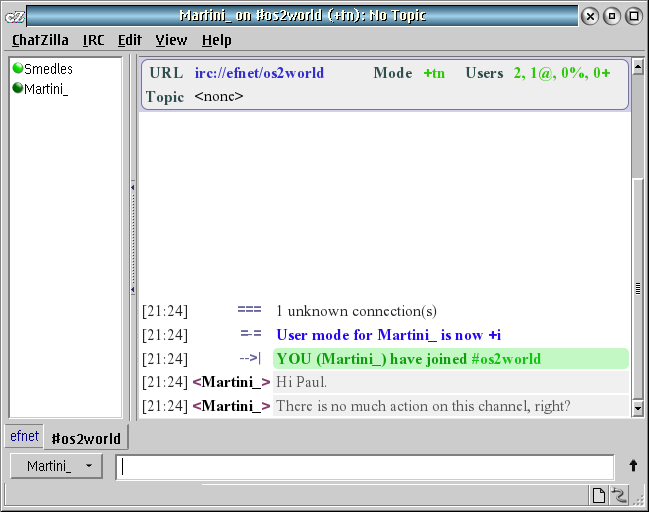The image size is (649, 512).
Task: Select user Martini_ in the user list
Action: click(x=46, y=89)
